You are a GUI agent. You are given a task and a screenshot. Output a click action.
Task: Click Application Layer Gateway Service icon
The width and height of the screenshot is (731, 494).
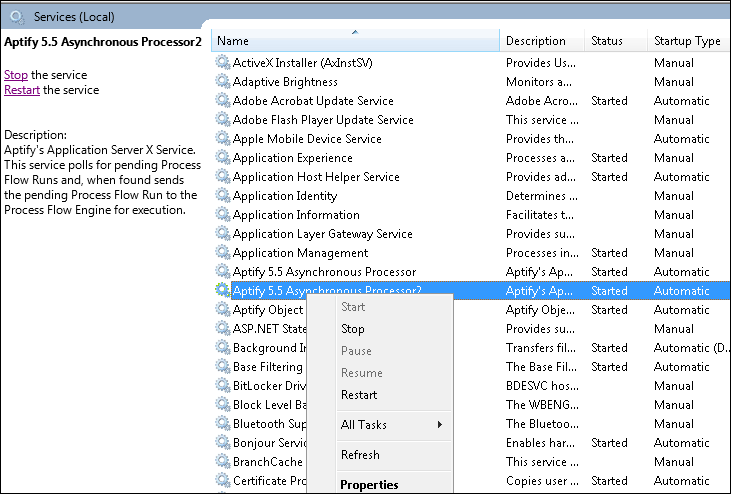click(x=222, y=233)
